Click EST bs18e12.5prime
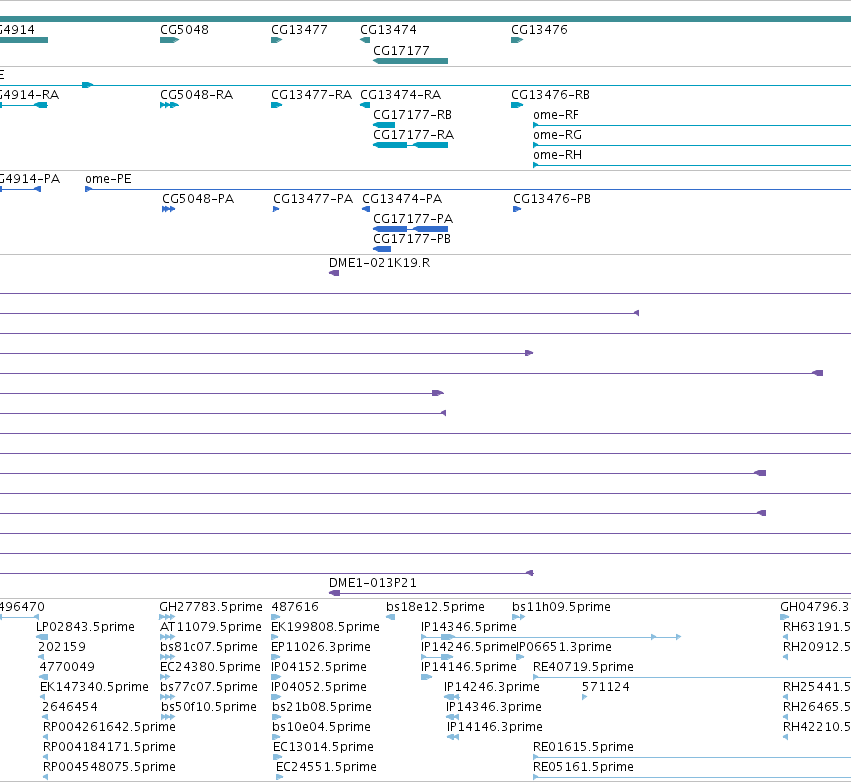This screenshot has width=851, height=782. (x=435, y=607)
